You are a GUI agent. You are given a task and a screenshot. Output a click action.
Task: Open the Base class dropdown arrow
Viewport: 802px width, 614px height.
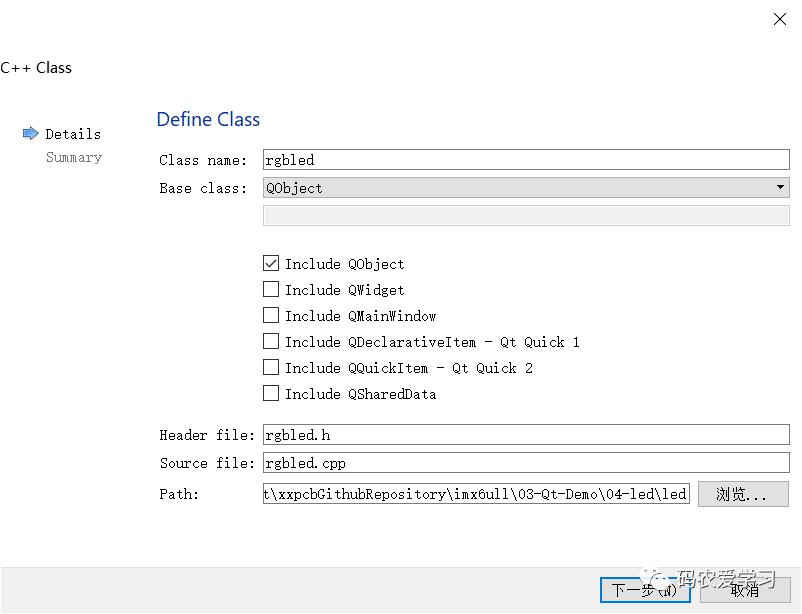tap(780, 187)
